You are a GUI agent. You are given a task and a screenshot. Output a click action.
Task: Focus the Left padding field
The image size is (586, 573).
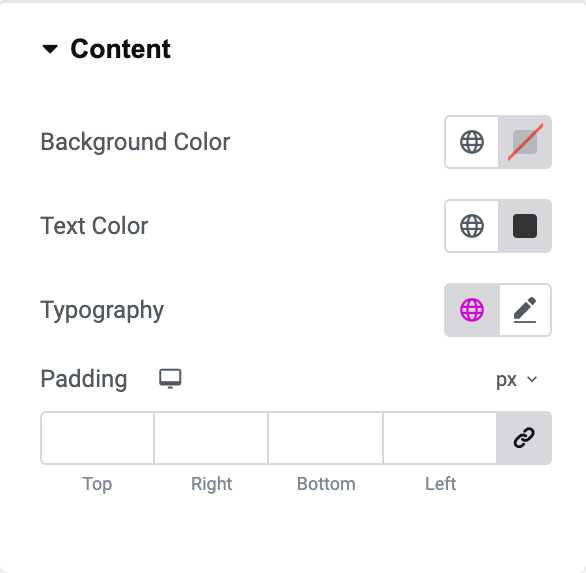tap(440, 438)
